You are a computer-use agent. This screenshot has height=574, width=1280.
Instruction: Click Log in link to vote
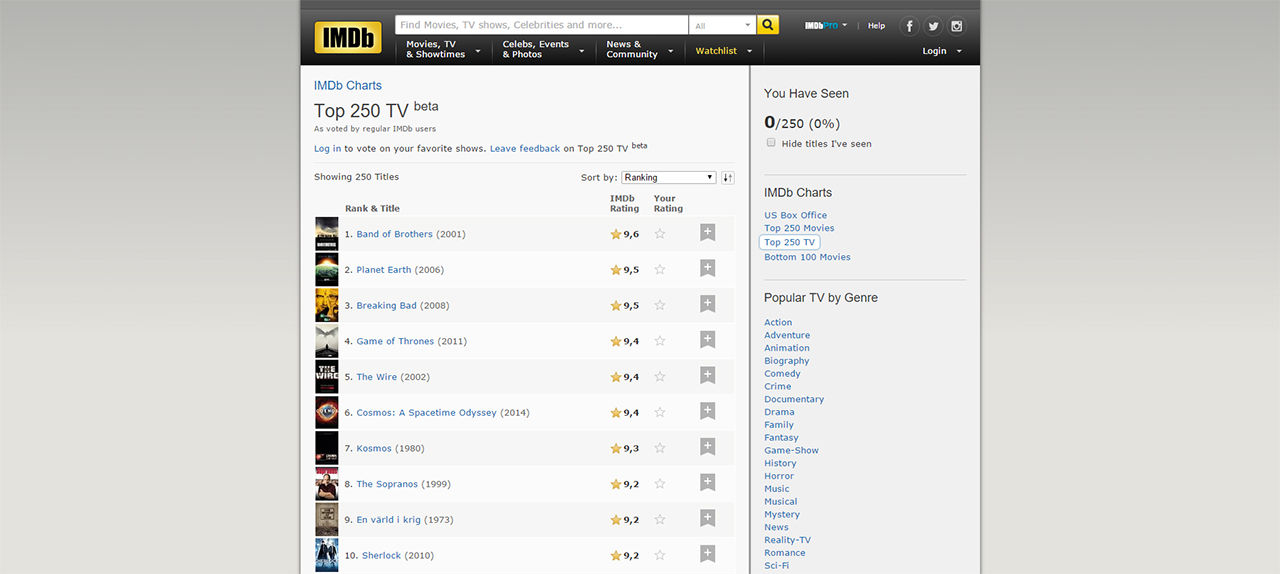pos(327,149)
